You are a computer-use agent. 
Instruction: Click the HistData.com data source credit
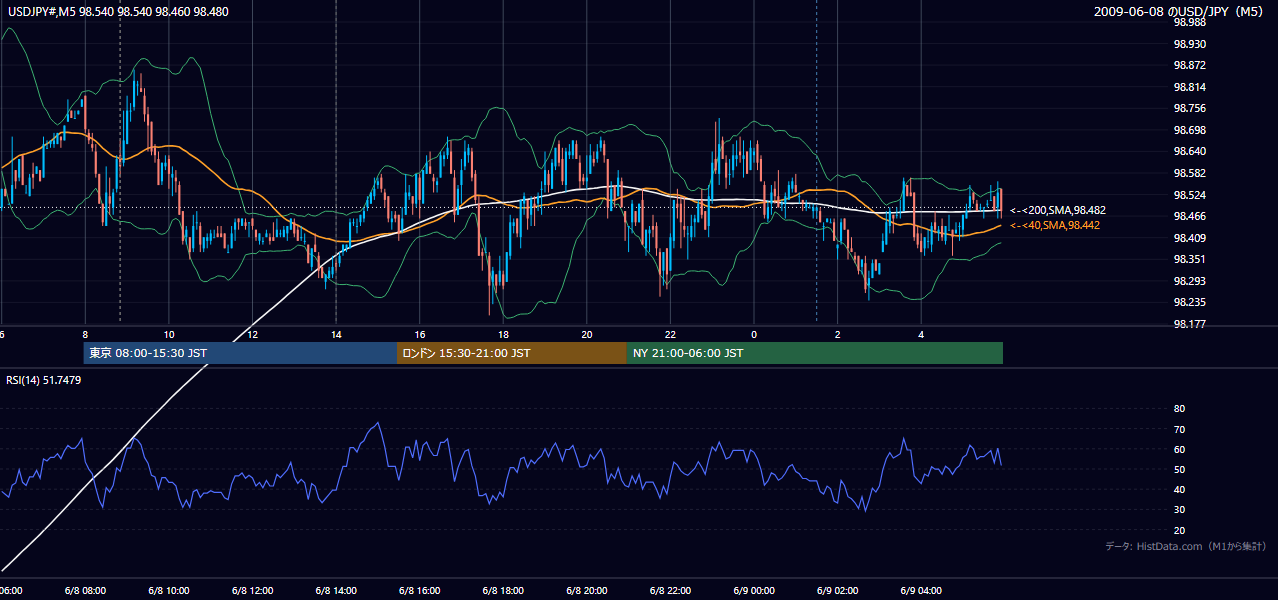pyautogui.click(x=1185, y=546)
